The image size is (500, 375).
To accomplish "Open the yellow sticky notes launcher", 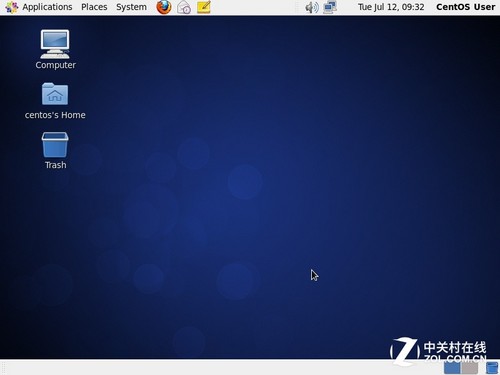I will pyautogui.click(x=204, y=7).
